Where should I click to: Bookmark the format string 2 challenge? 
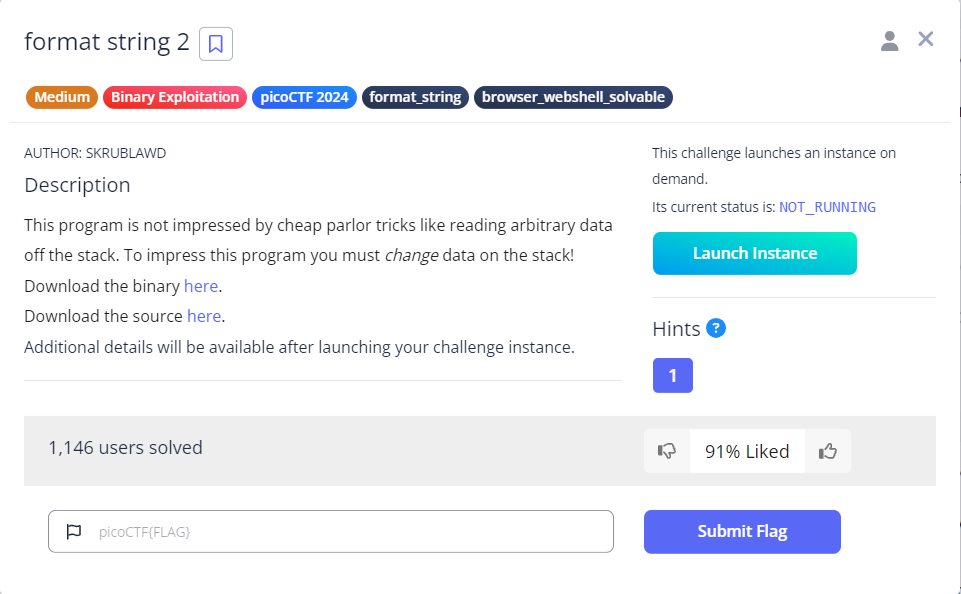[216, 44]
